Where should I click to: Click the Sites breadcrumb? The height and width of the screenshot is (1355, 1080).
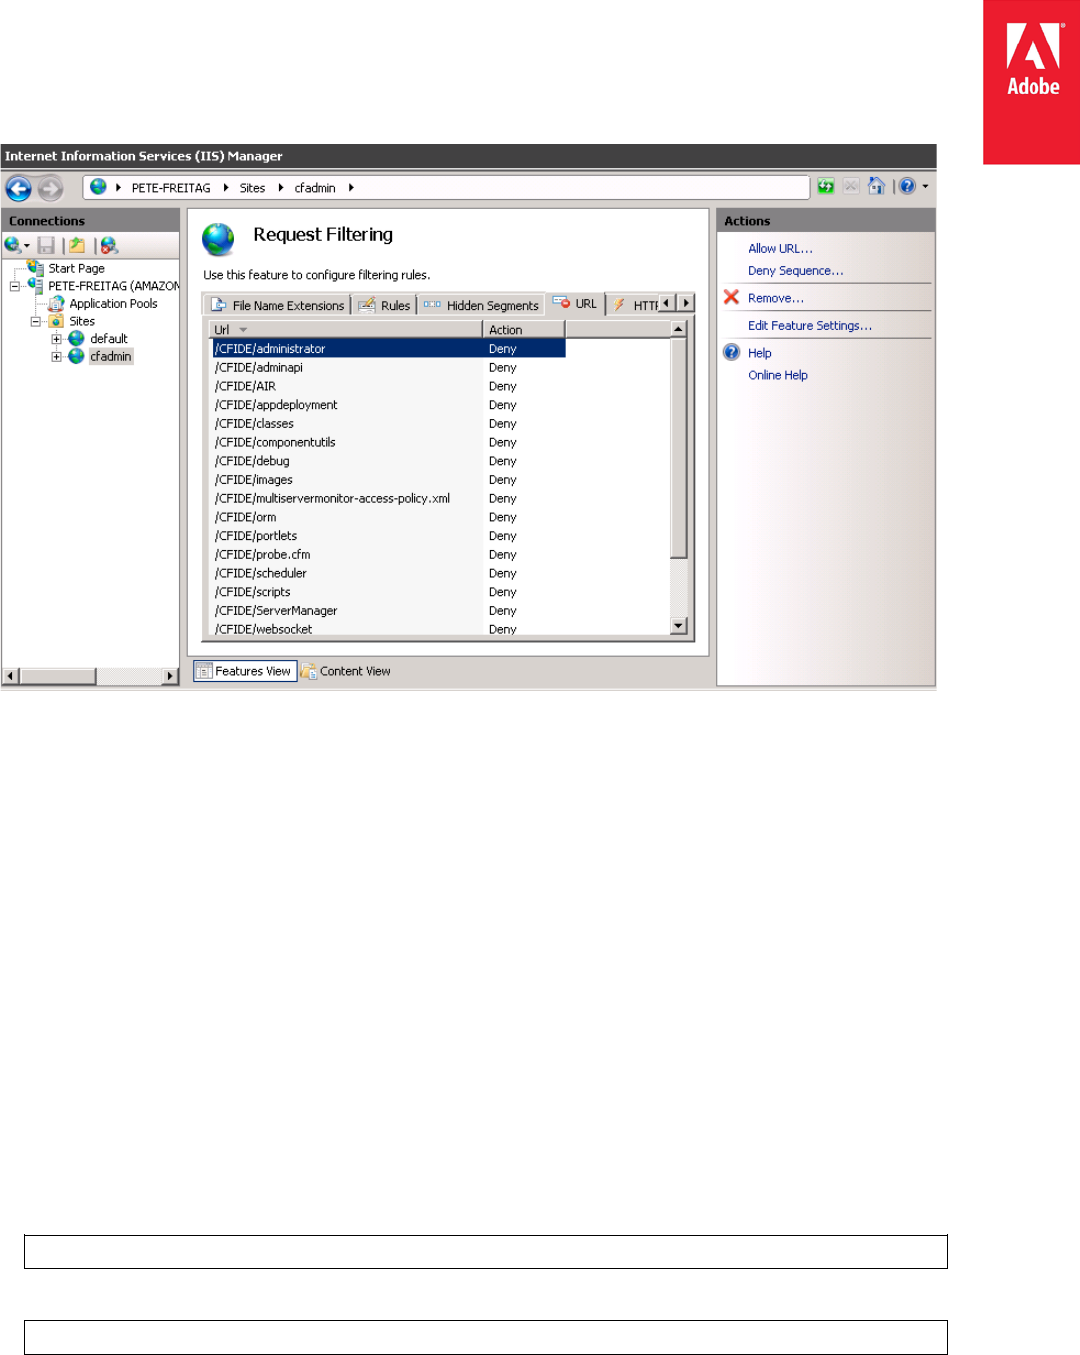pos(252,188)
